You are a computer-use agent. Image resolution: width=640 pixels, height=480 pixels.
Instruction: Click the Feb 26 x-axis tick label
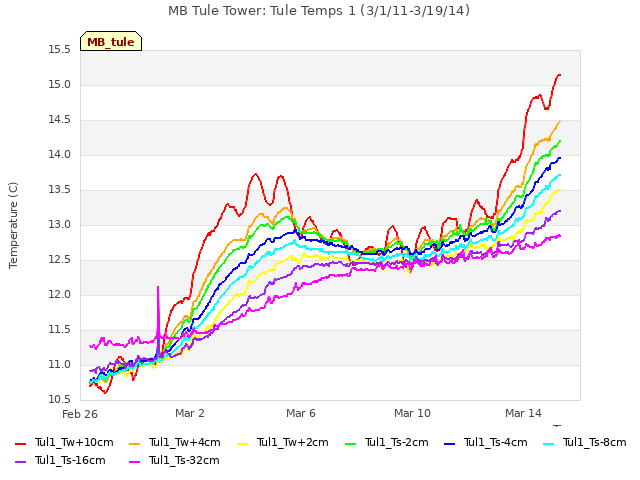(80, 414)
